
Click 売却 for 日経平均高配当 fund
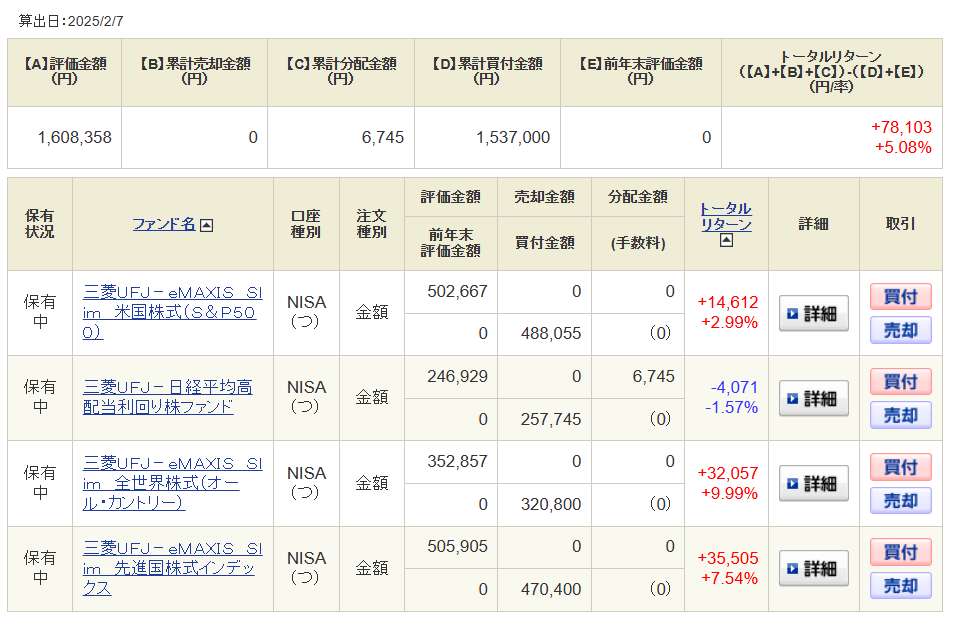click(x=901, y=415)
